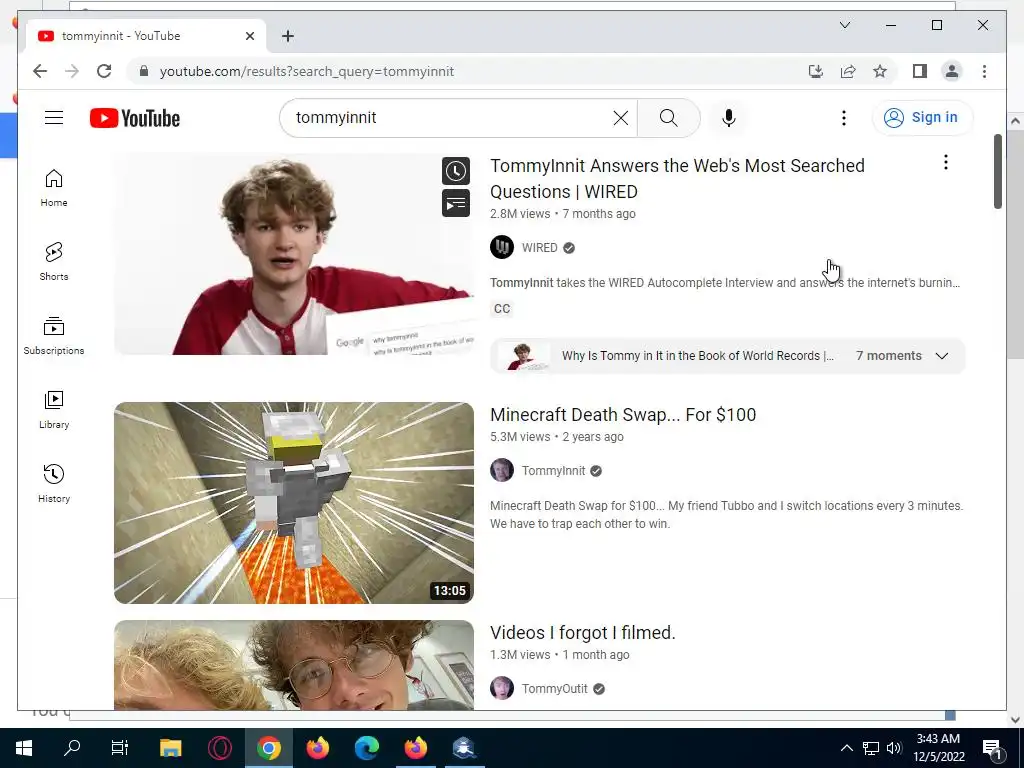The height and width of the screenshot is (768, 1024).
Task: Open Videos I forgot I filmed title
Action: 583,633
